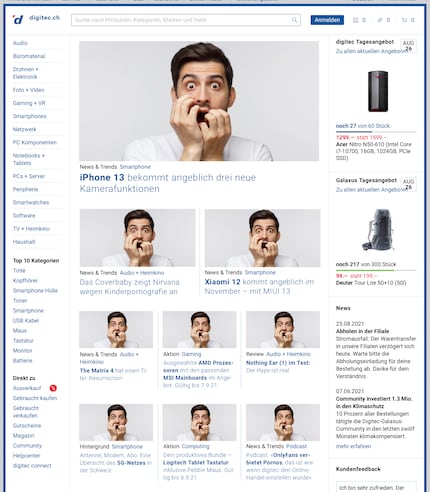Image resolution: width=430 pixels, height=492 pixels.
Task: Open the shopping cart icon in header
Action: point(404,20)
